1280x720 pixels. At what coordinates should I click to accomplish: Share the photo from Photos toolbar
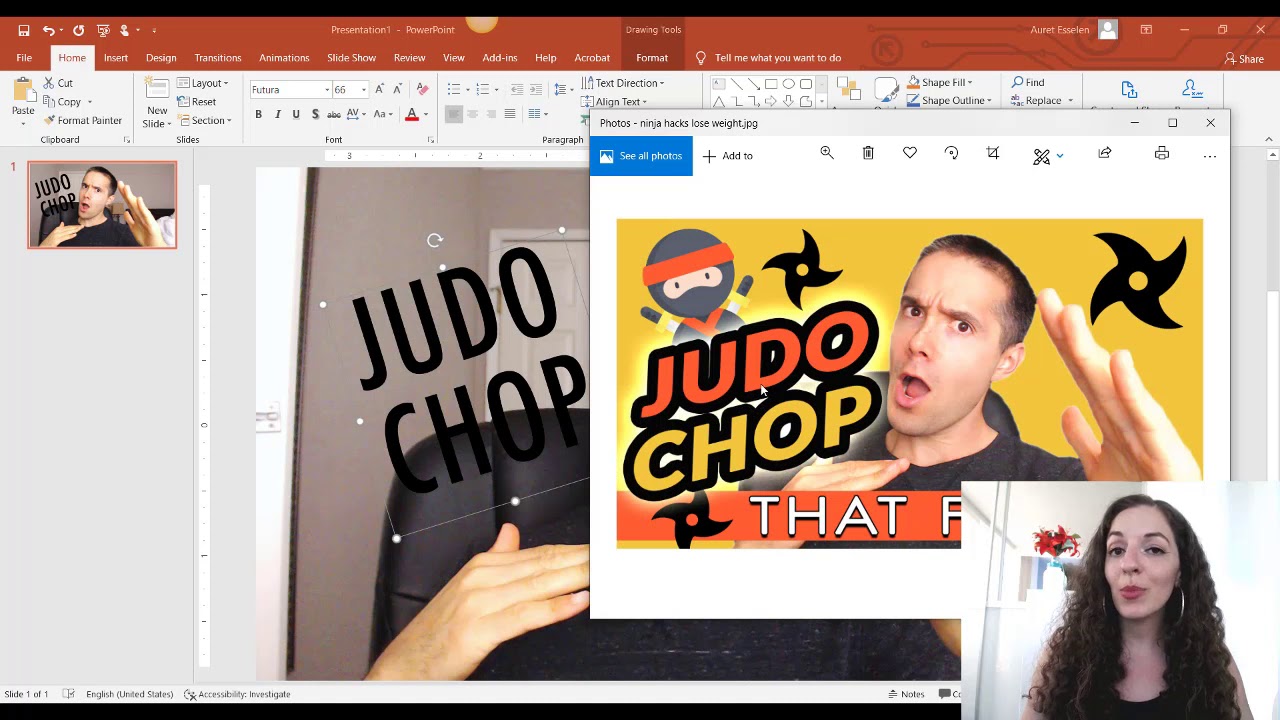[x=1105, y=153]
